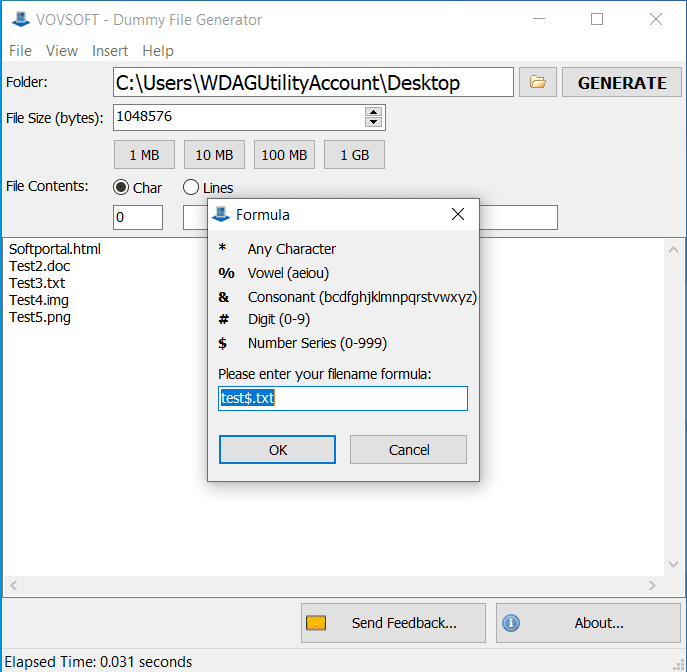Viewport: 687px width, 672px height.
Task: Set size with the 10 MB button
Action: click(214, 155)
